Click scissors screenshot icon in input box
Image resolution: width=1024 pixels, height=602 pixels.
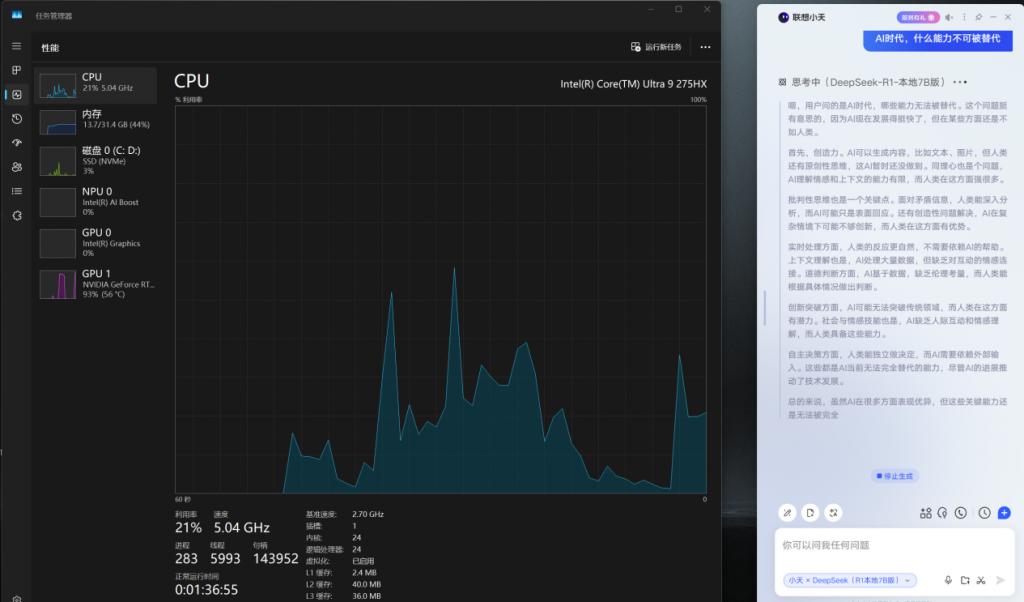pyautogui.click(x=981, y=580)
